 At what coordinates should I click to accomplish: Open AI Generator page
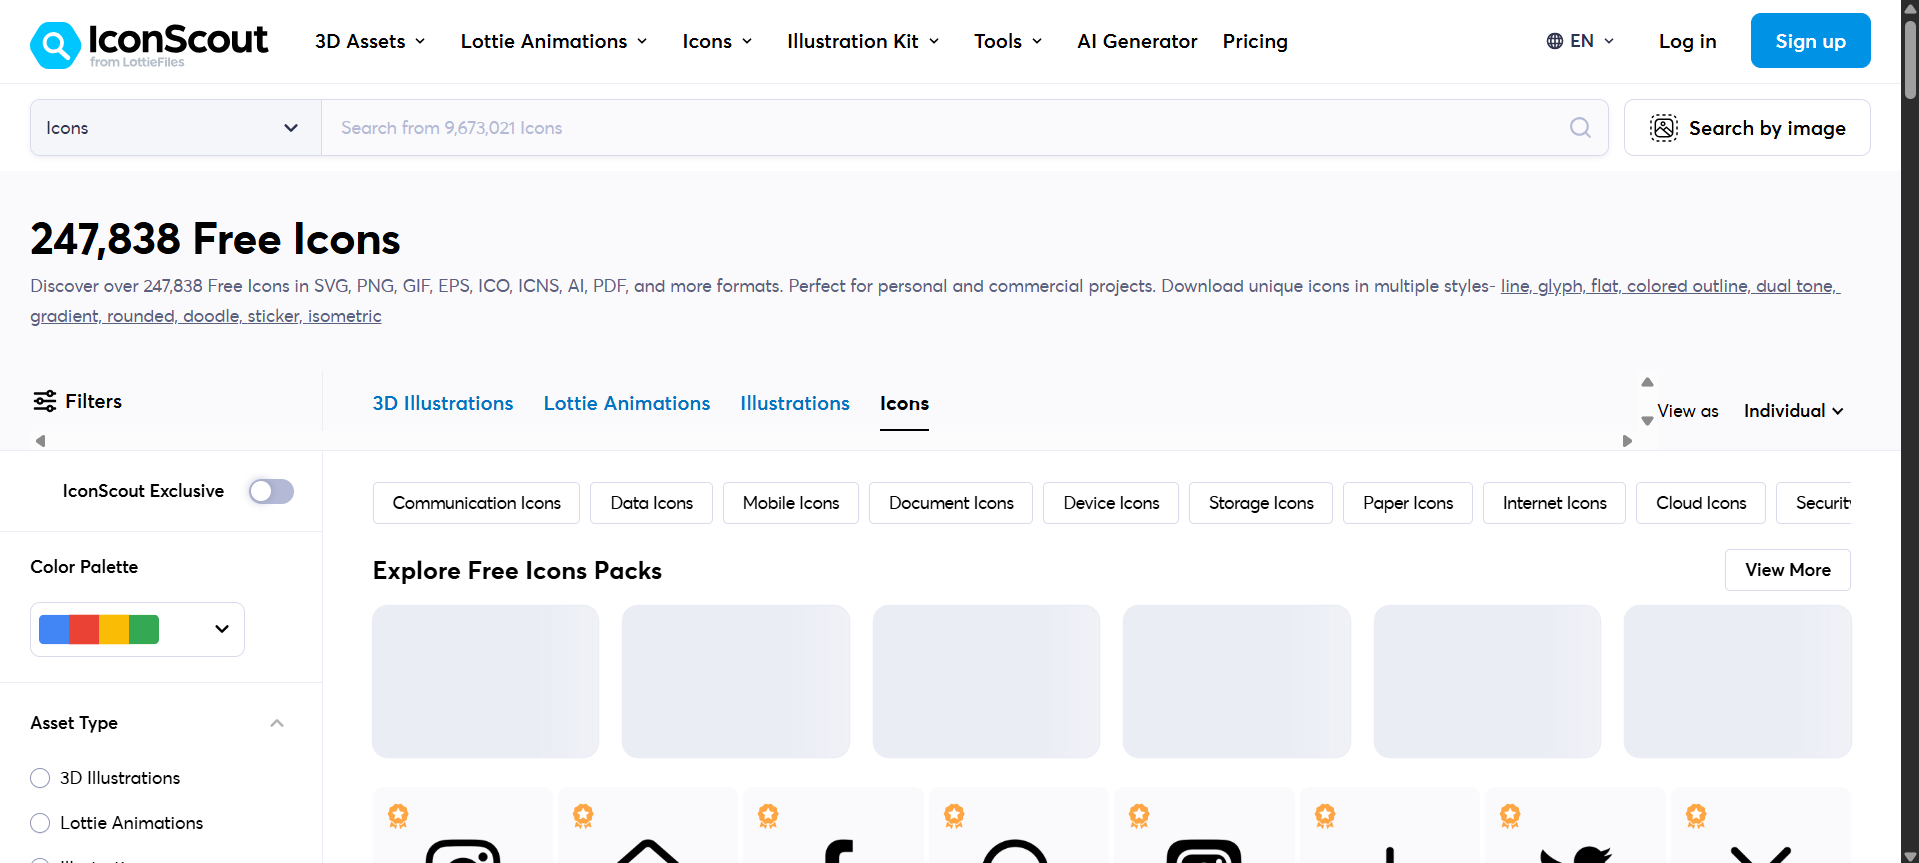[1137, 41]
